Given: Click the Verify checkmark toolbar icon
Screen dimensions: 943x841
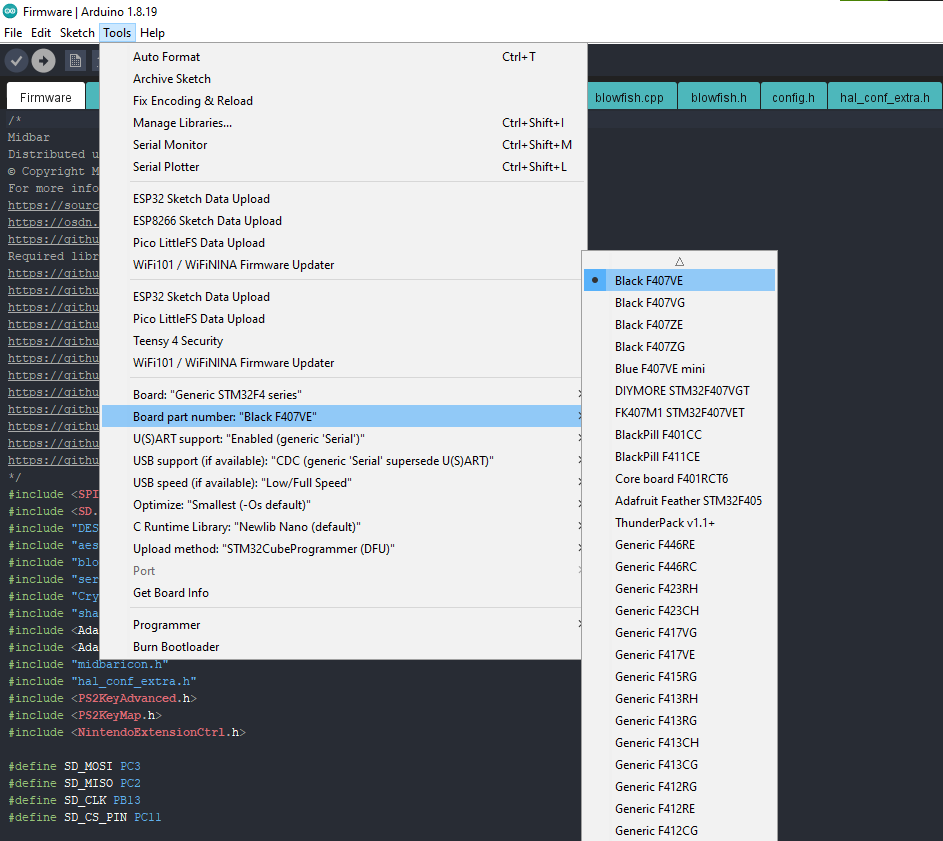Looking at the screenshot, I should 16,61.
